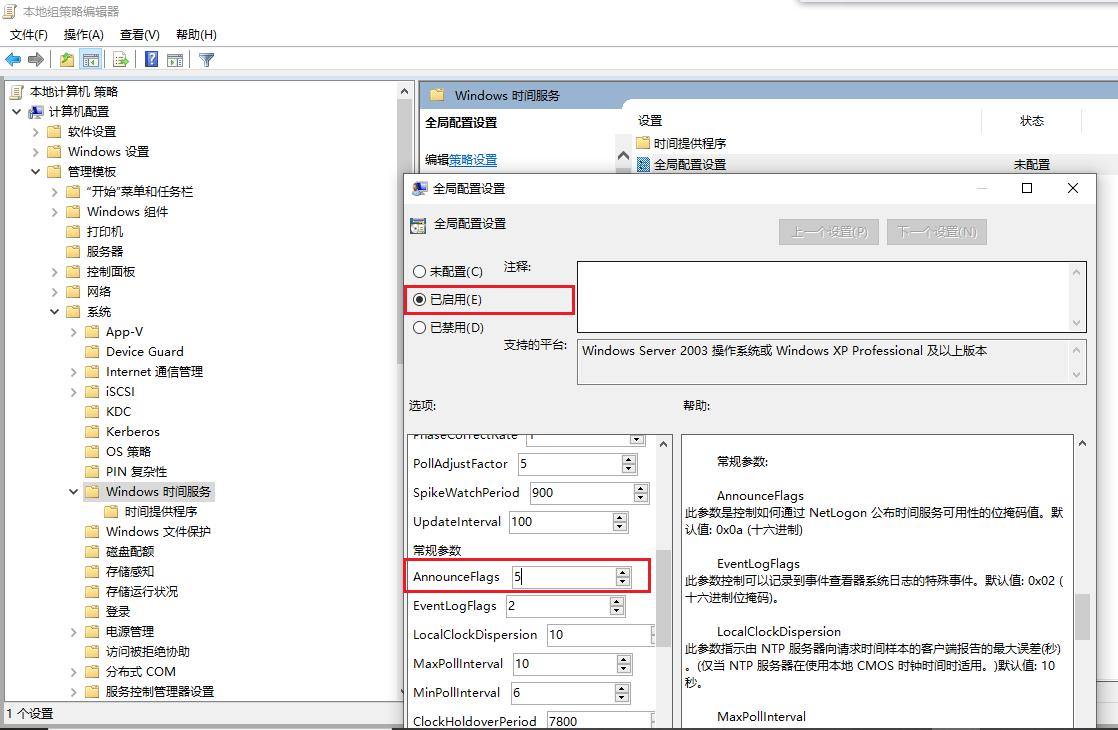
Task: Click the Filter toolbar icon
Action: 206,59
